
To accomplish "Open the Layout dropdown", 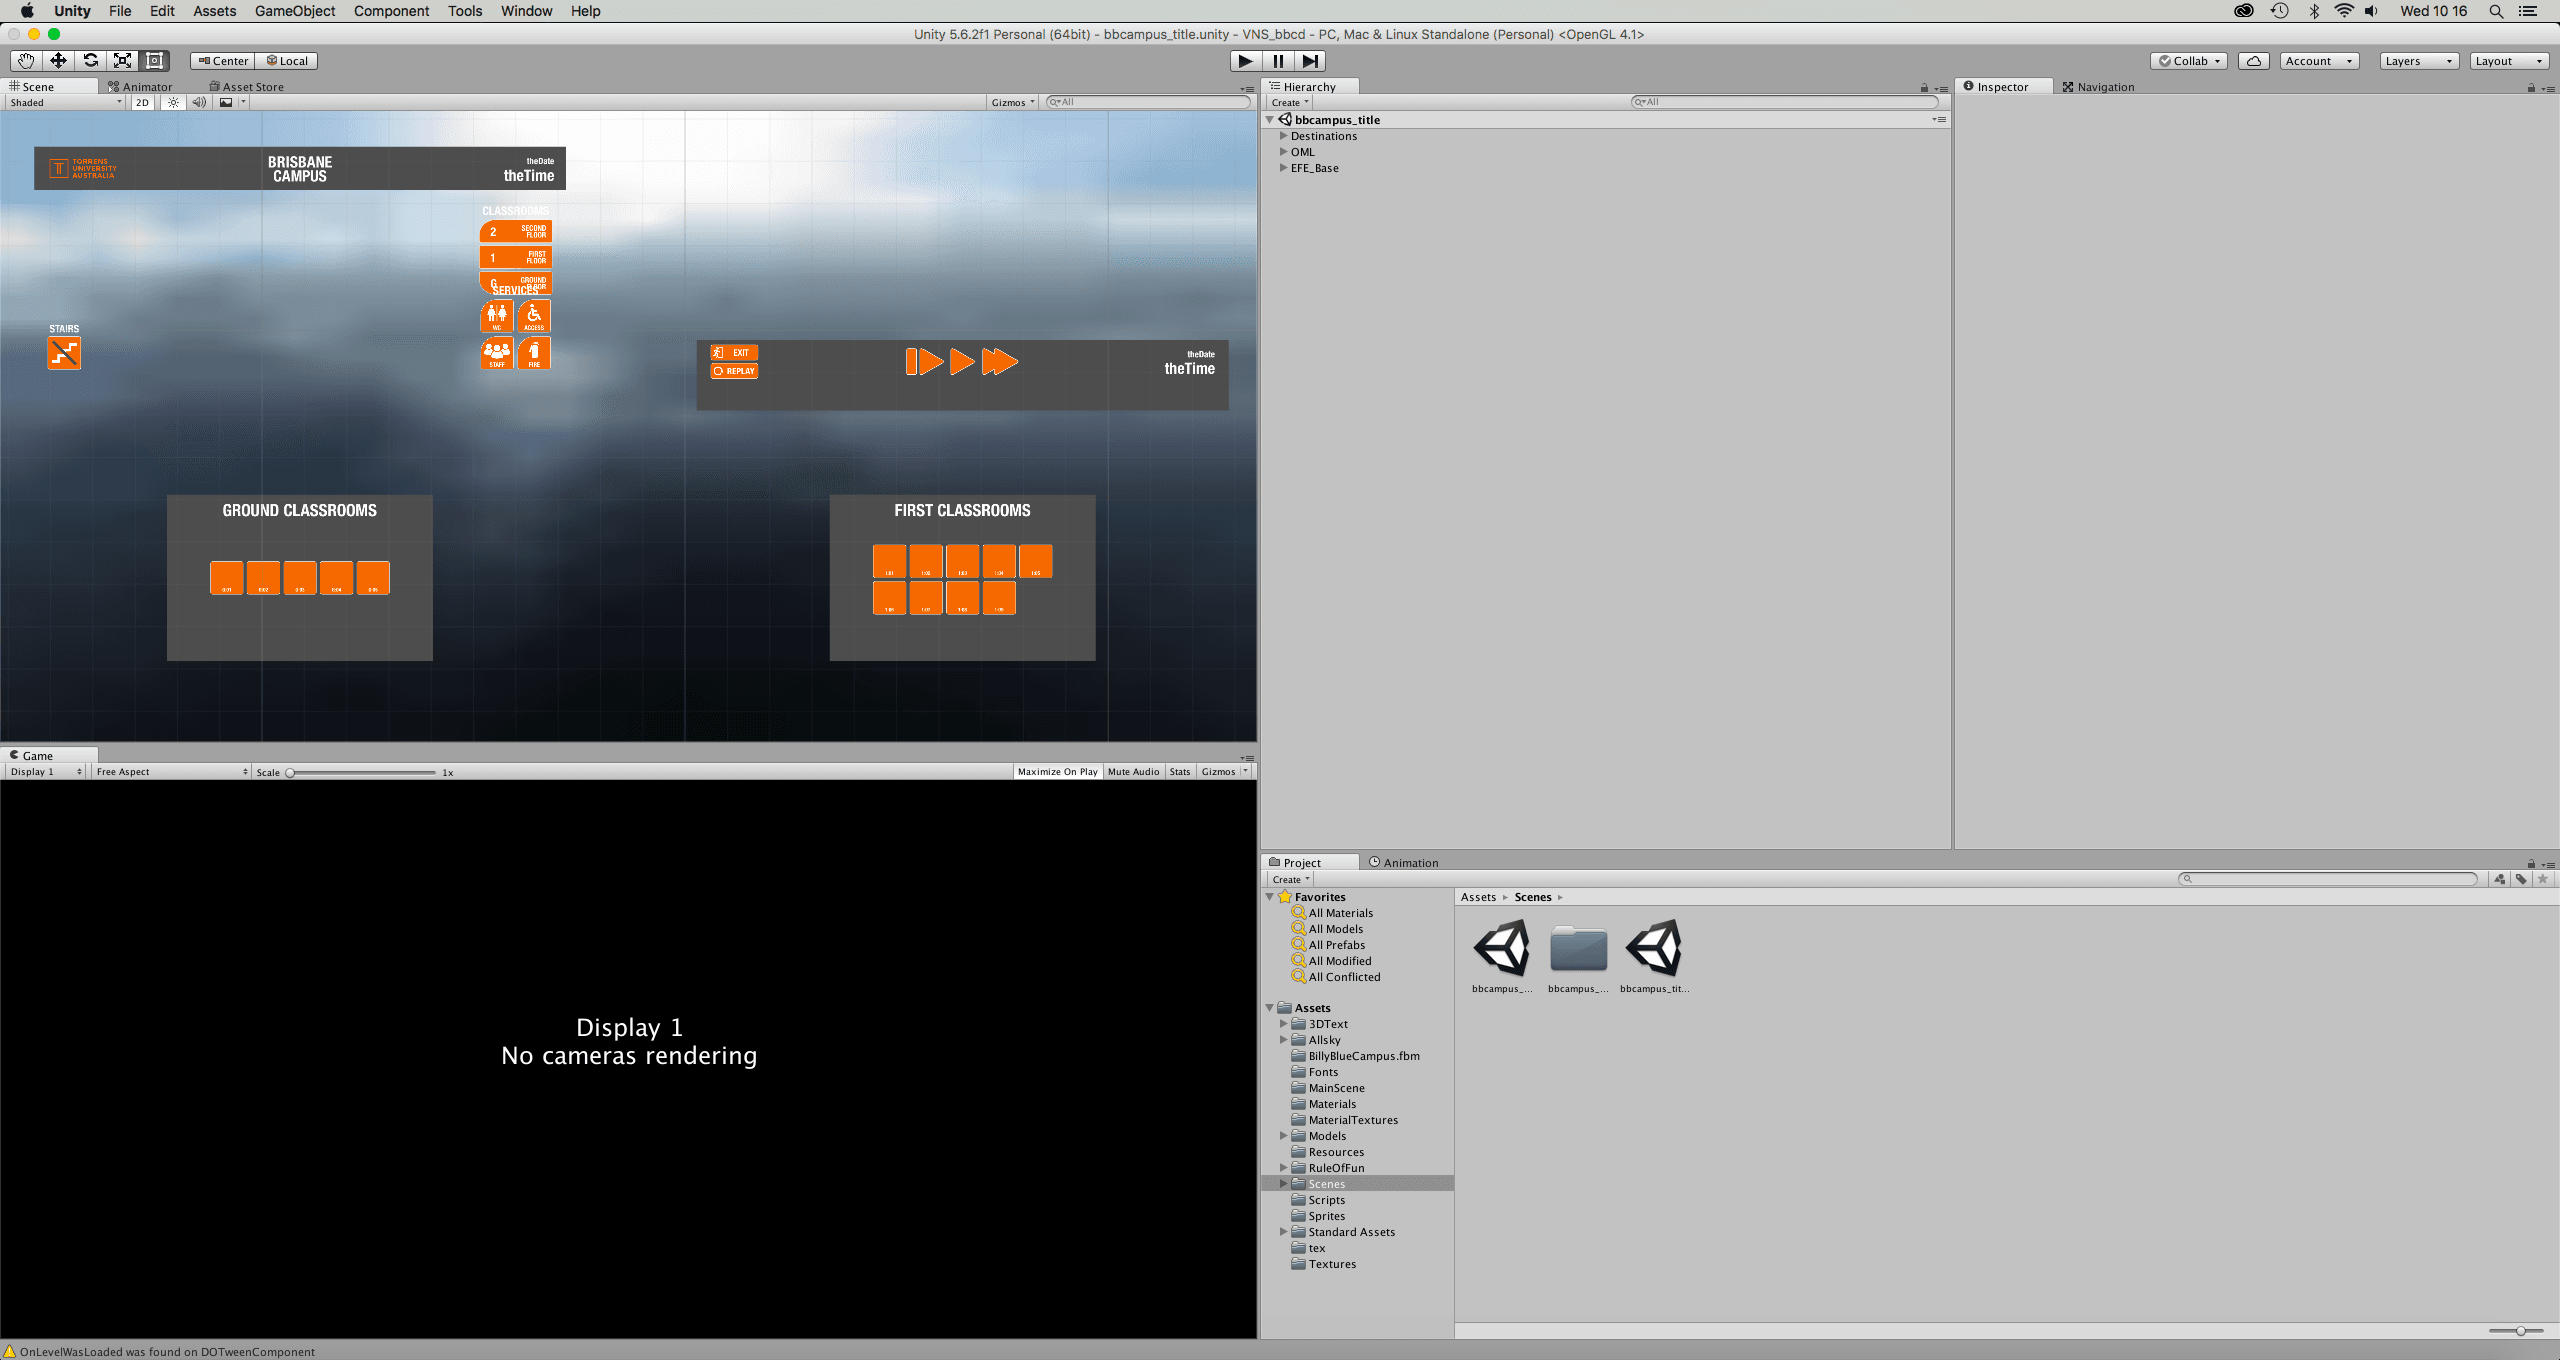I will (2509, 60).
